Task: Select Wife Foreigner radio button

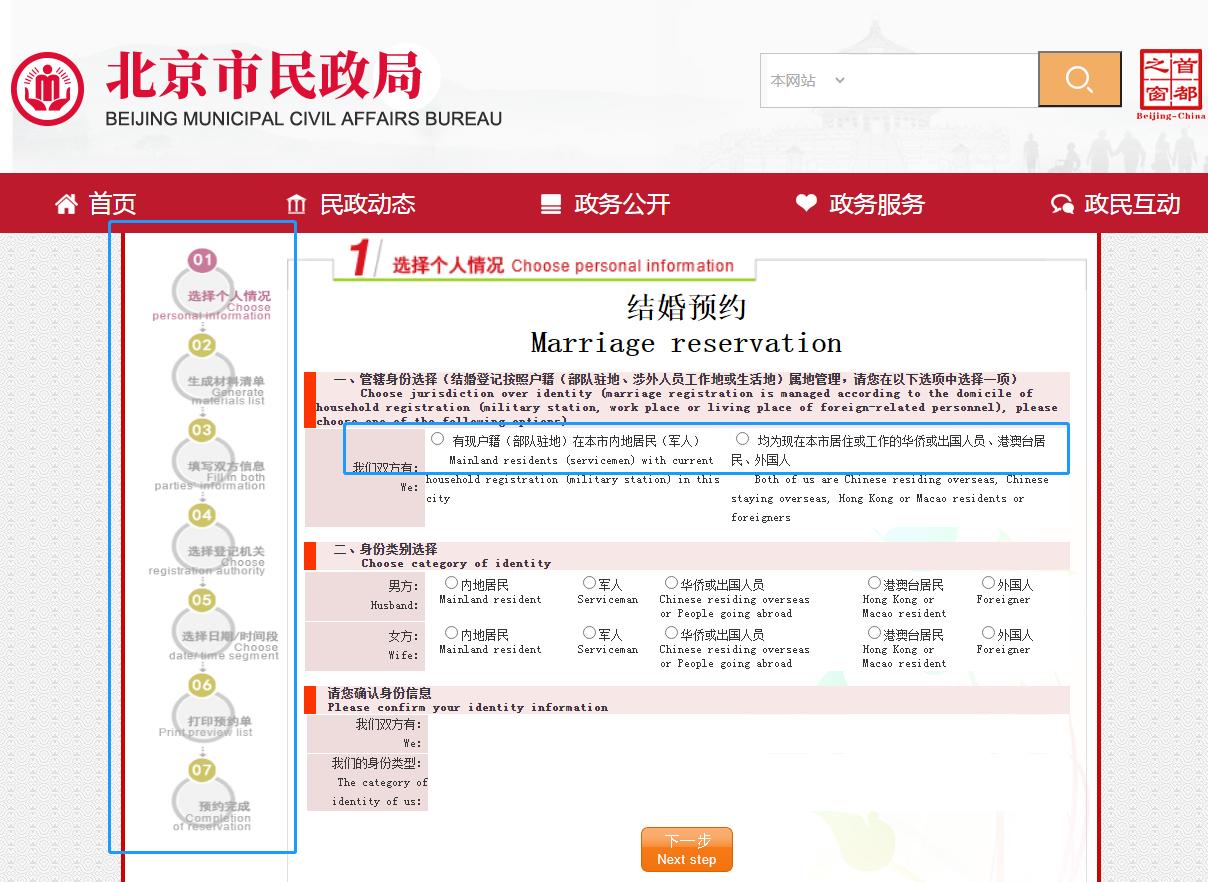Action: 988,633
